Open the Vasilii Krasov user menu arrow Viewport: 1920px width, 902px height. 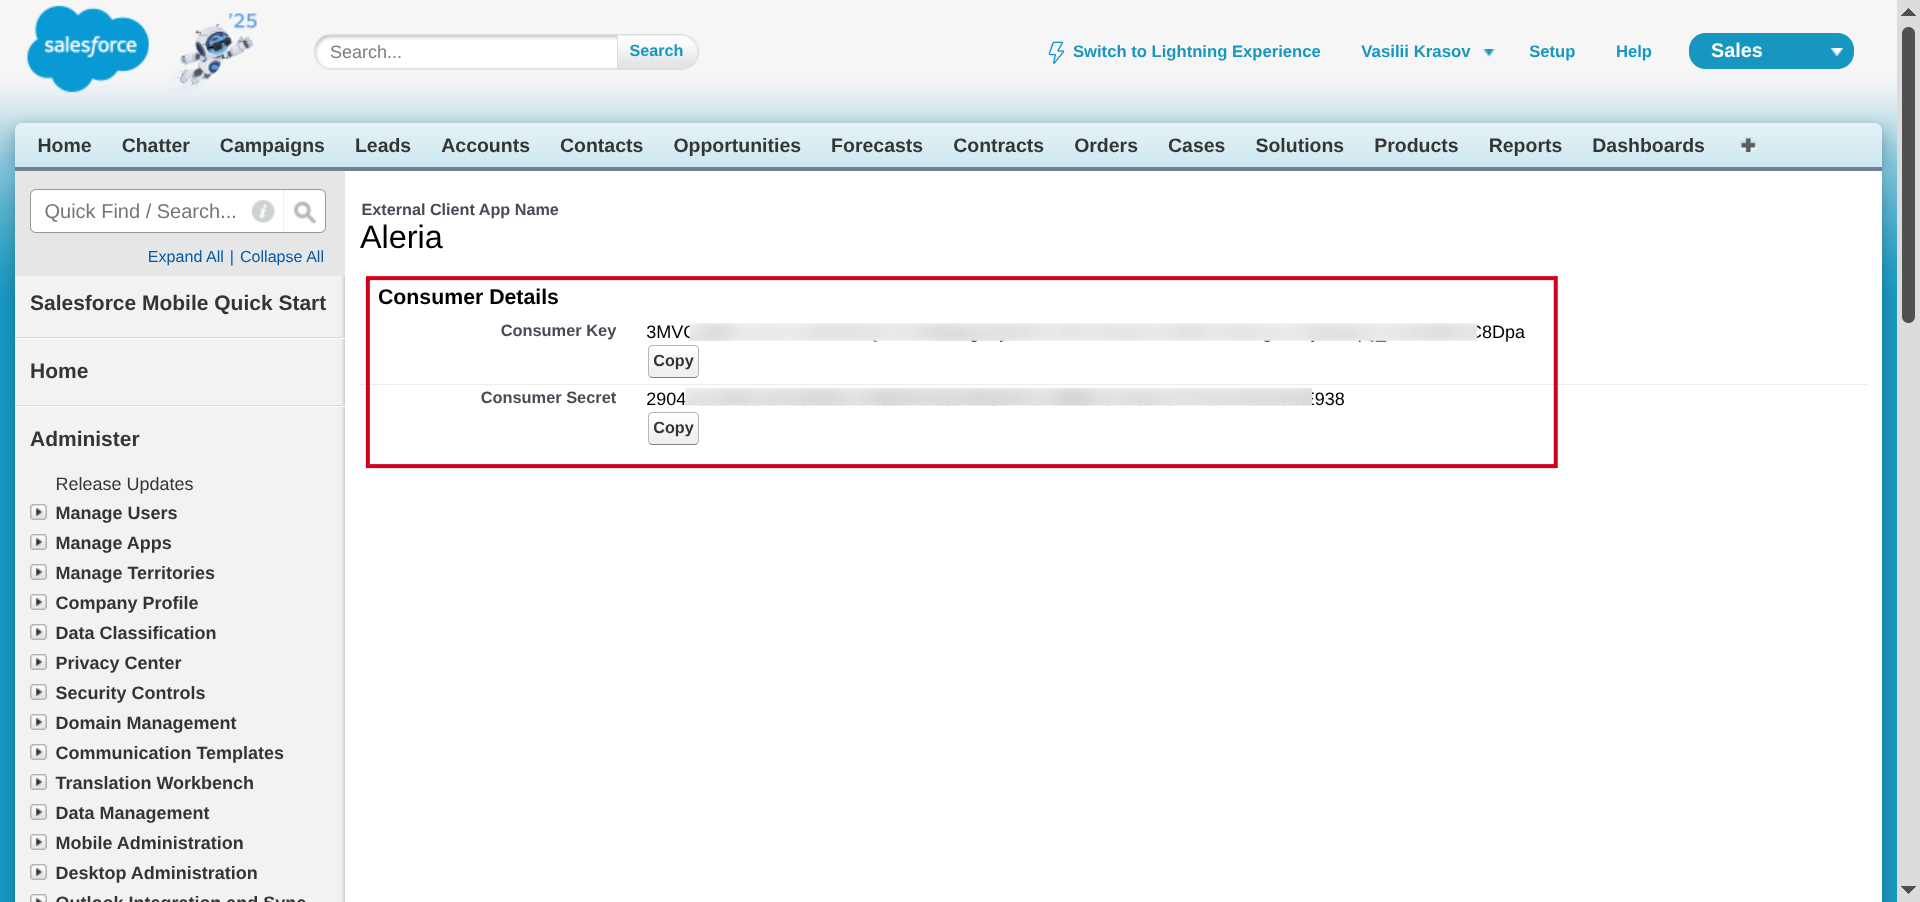1489,52
